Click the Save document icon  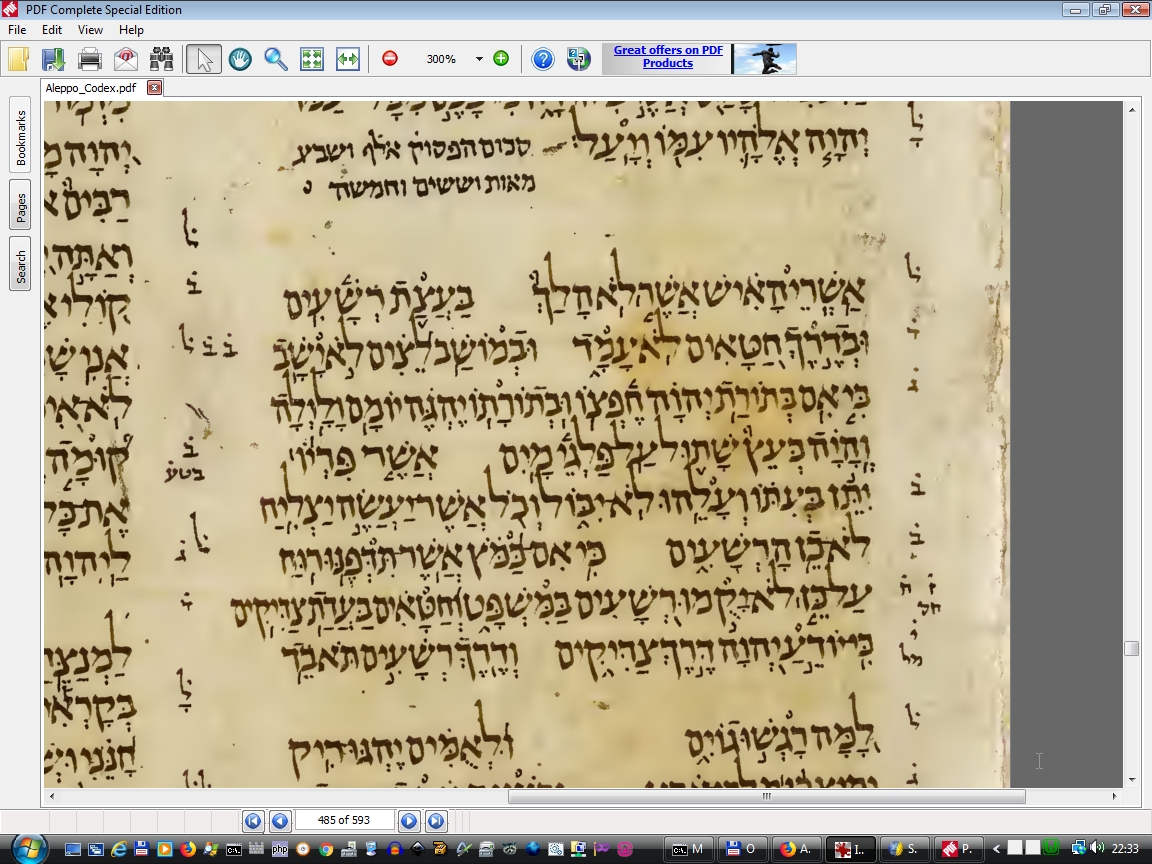[x=53, y=59]
